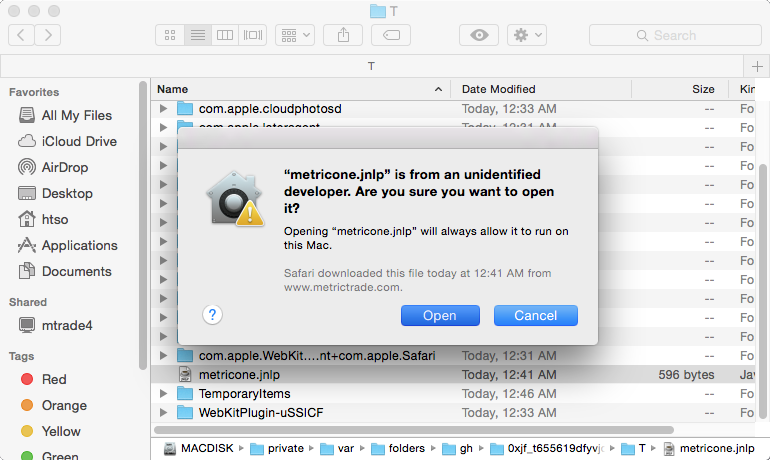
Task: Switch to Cover Flow view
Action: (253, 35)
